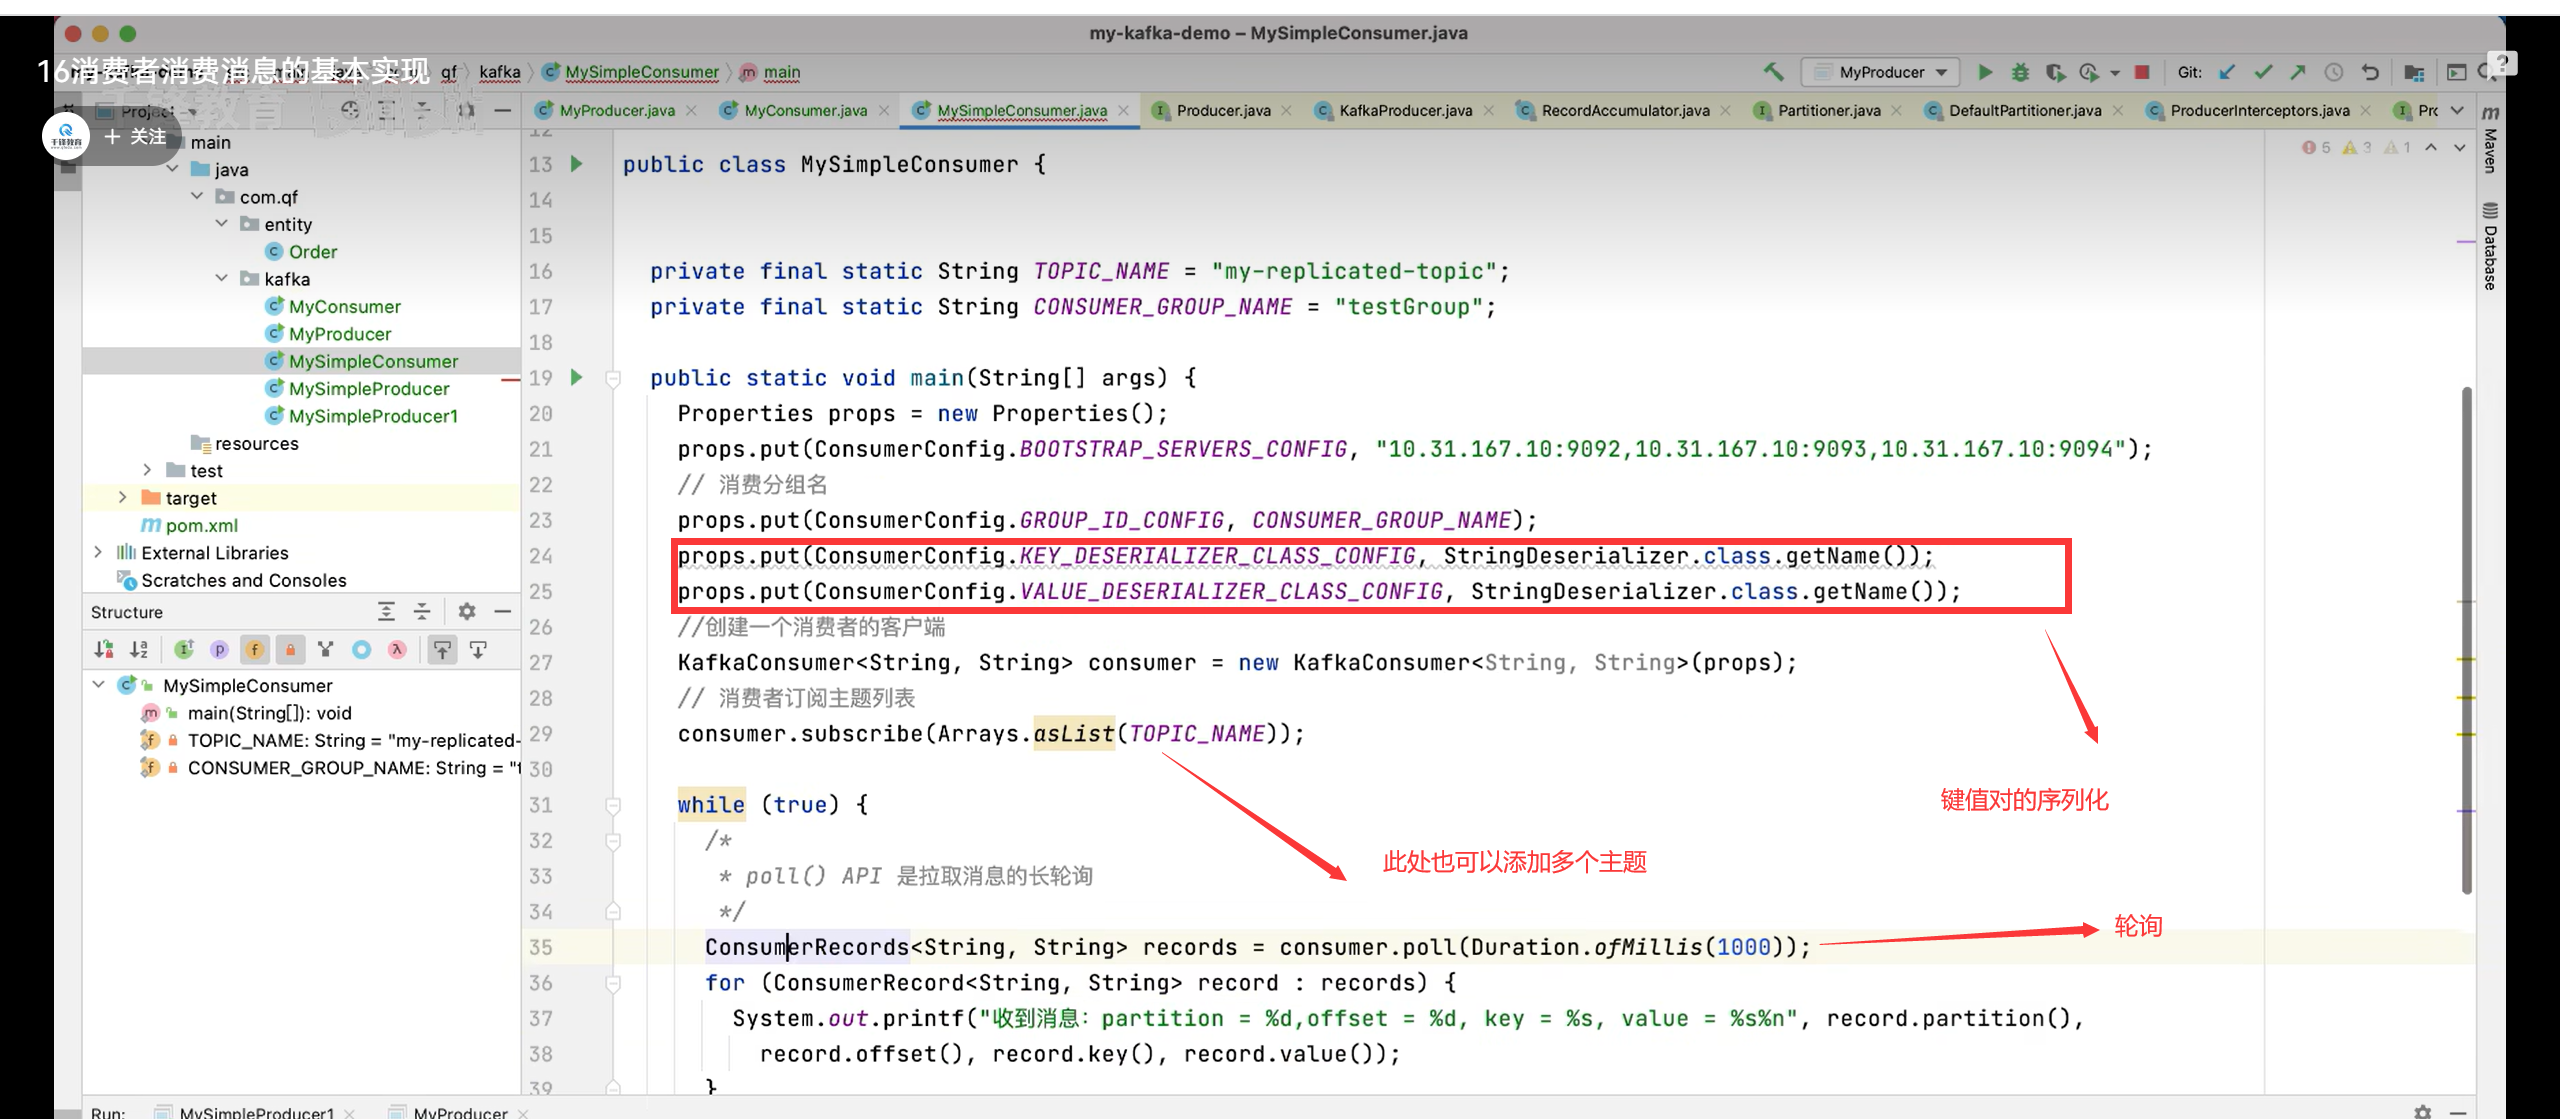Screen dimensions: 2560x1119
Task: Open the Structure panel settings gear
Action: [466, 611]
